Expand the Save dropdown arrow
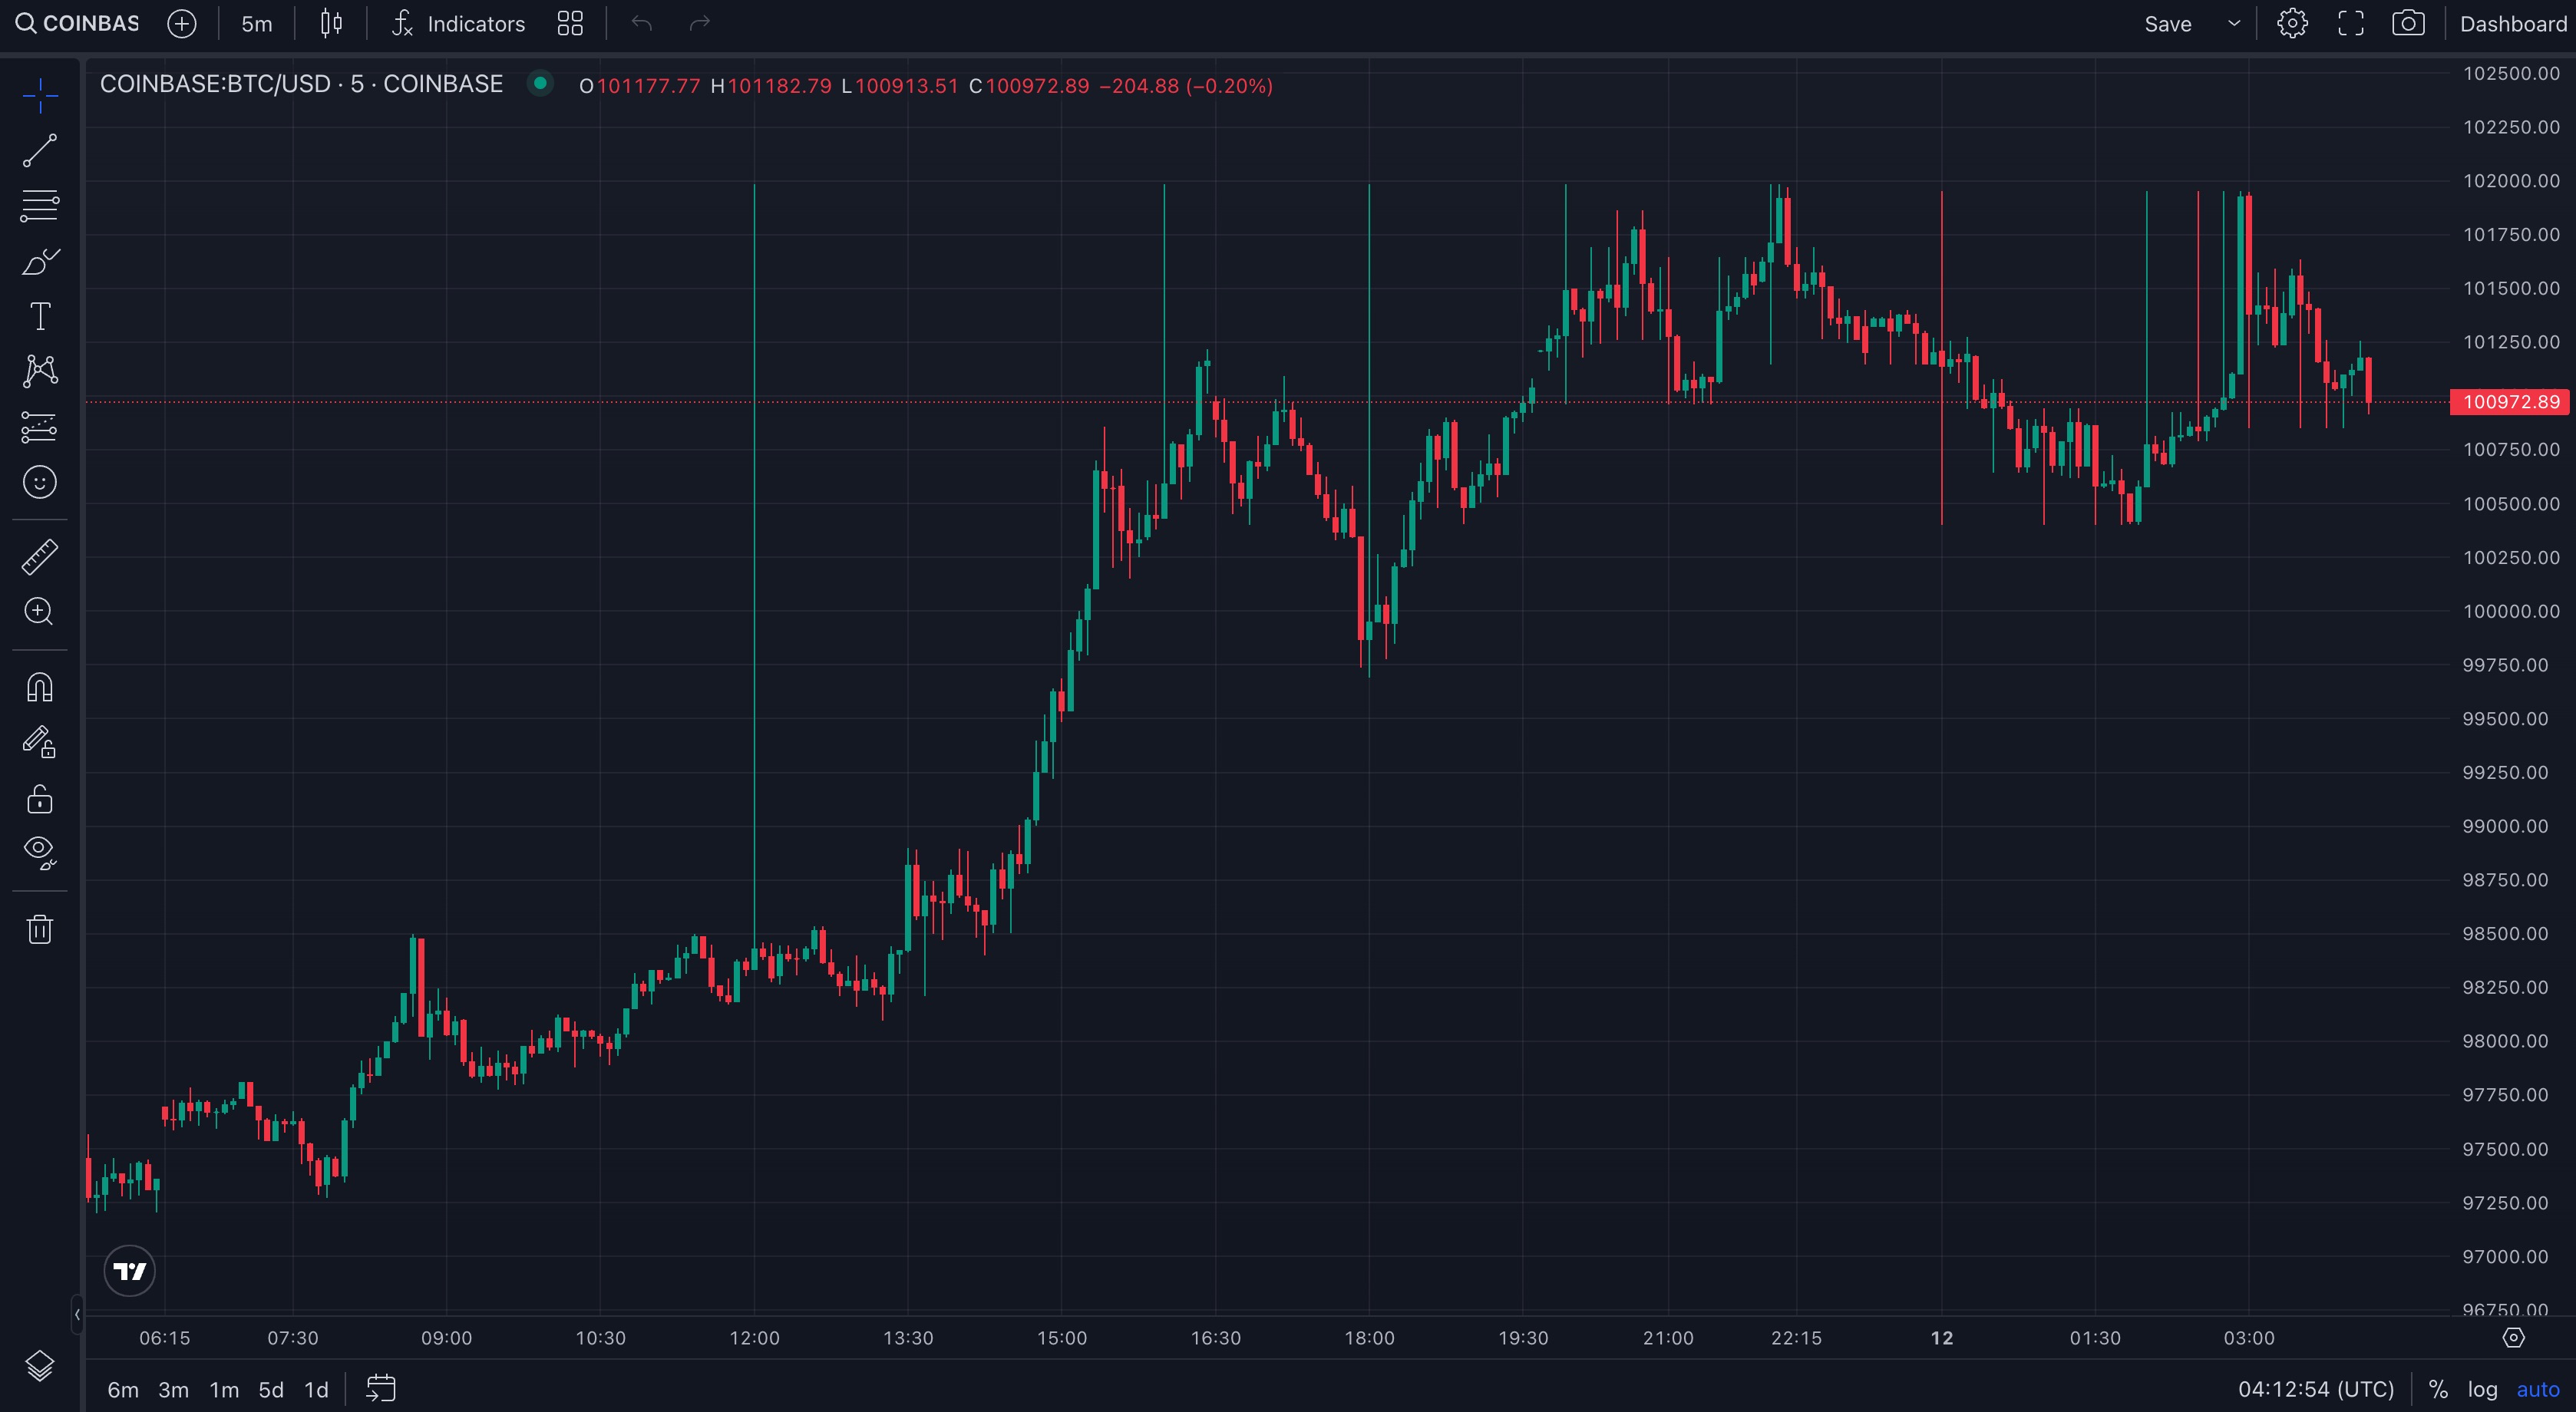The image size is (2576, 1412). click(x=2234, y=24)
